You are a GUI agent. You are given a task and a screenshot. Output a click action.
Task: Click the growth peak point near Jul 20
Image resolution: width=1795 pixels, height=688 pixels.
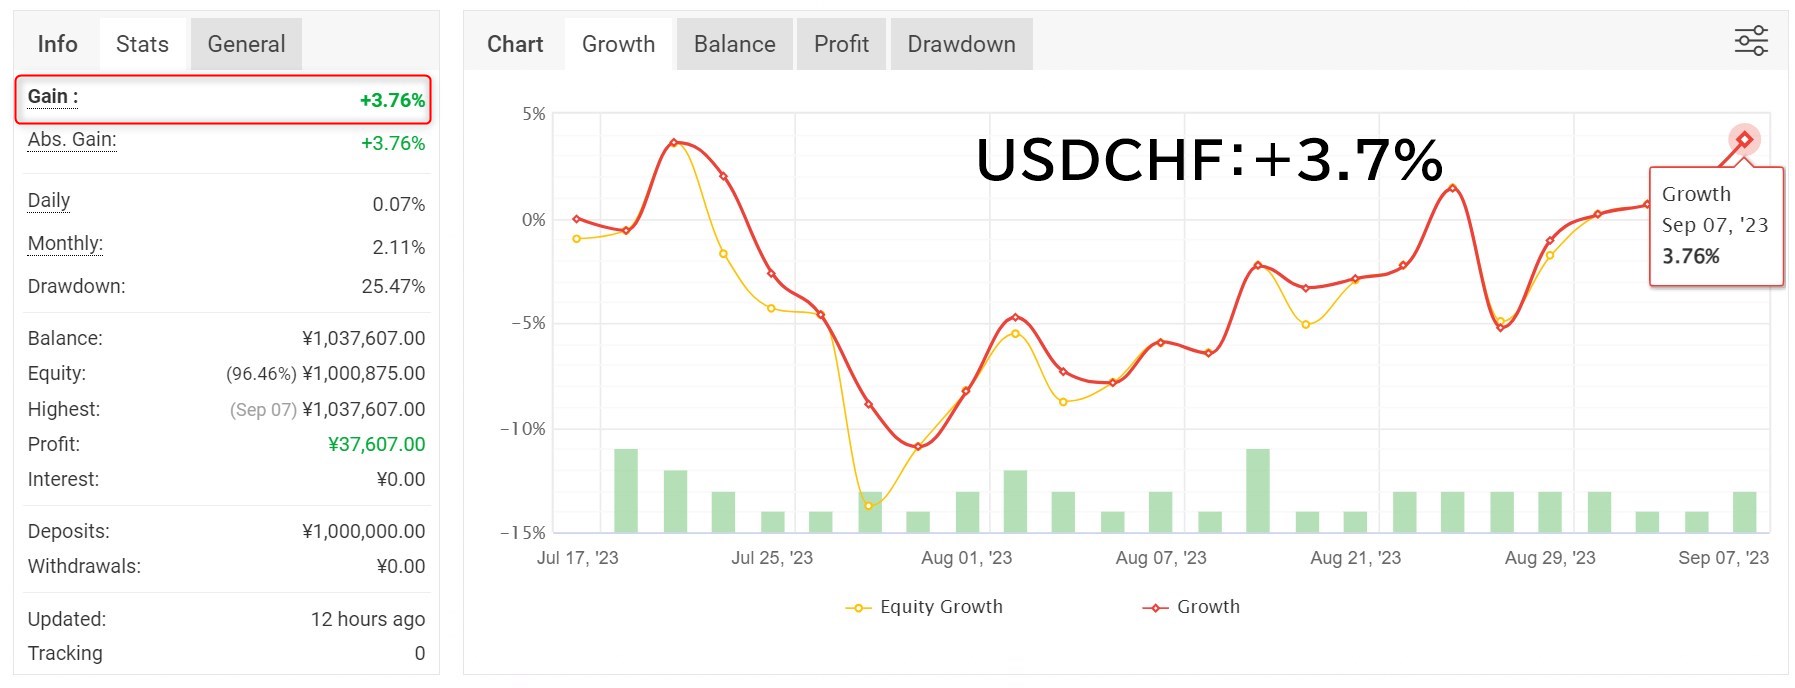pos(674,142)
